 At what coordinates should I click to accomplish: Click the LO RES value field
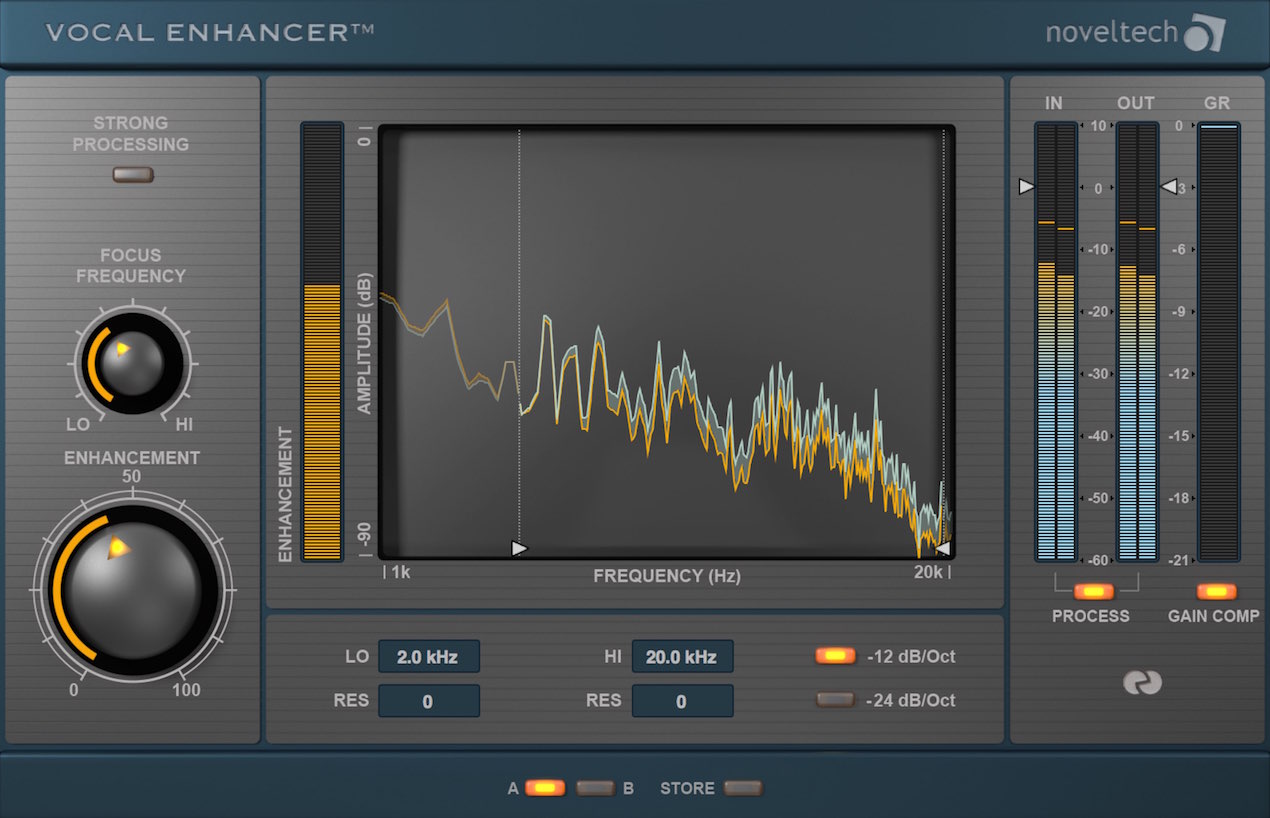click(x=428, y=701)
